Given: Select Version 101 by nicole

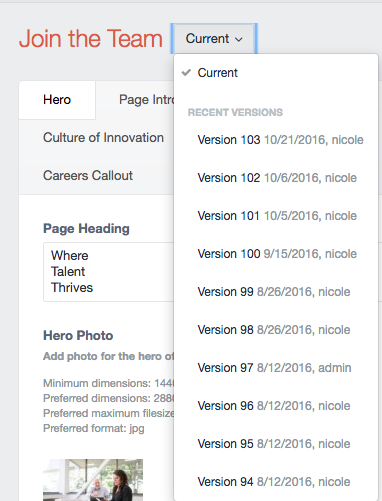Looking at the screenshot, I should [276, 216].
